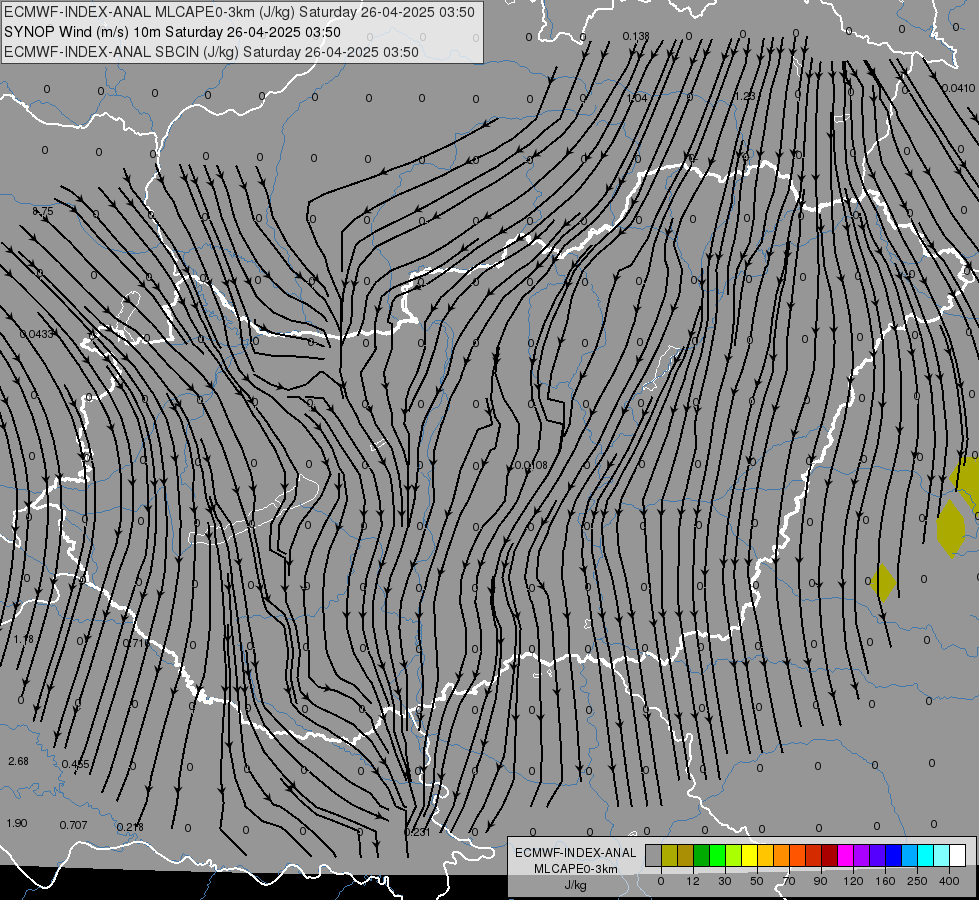Screen dimensions: 979x900
Task: Click map value 0.231
Action: point(417,832)
